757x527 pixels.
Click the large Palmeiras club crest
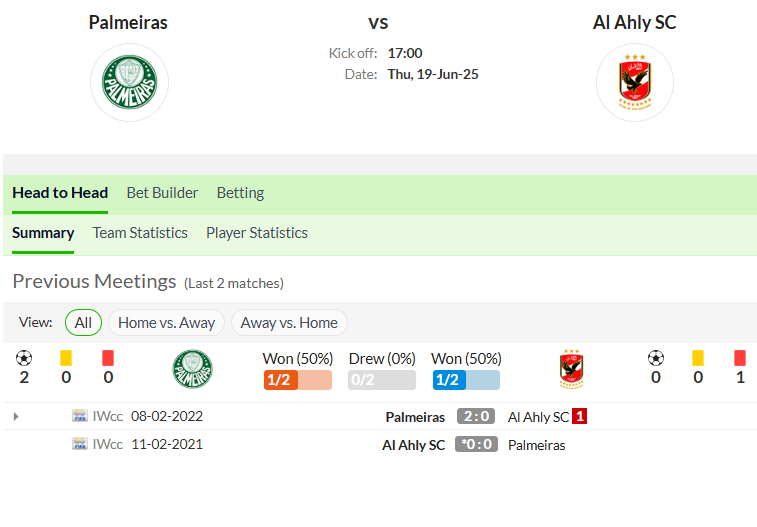pyautogui.click(x=129, y=82)
